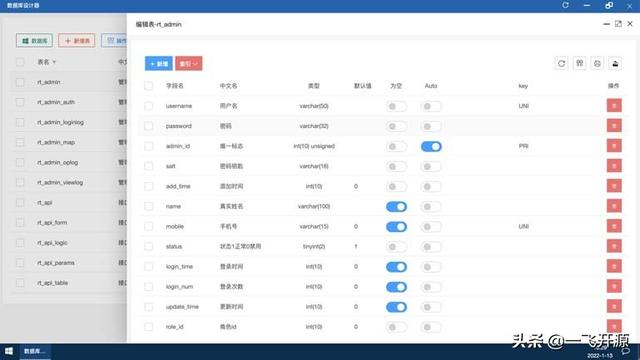This screenshot has width=640, height=360.
Task: Click the green database button
Action: coord(34,41)
